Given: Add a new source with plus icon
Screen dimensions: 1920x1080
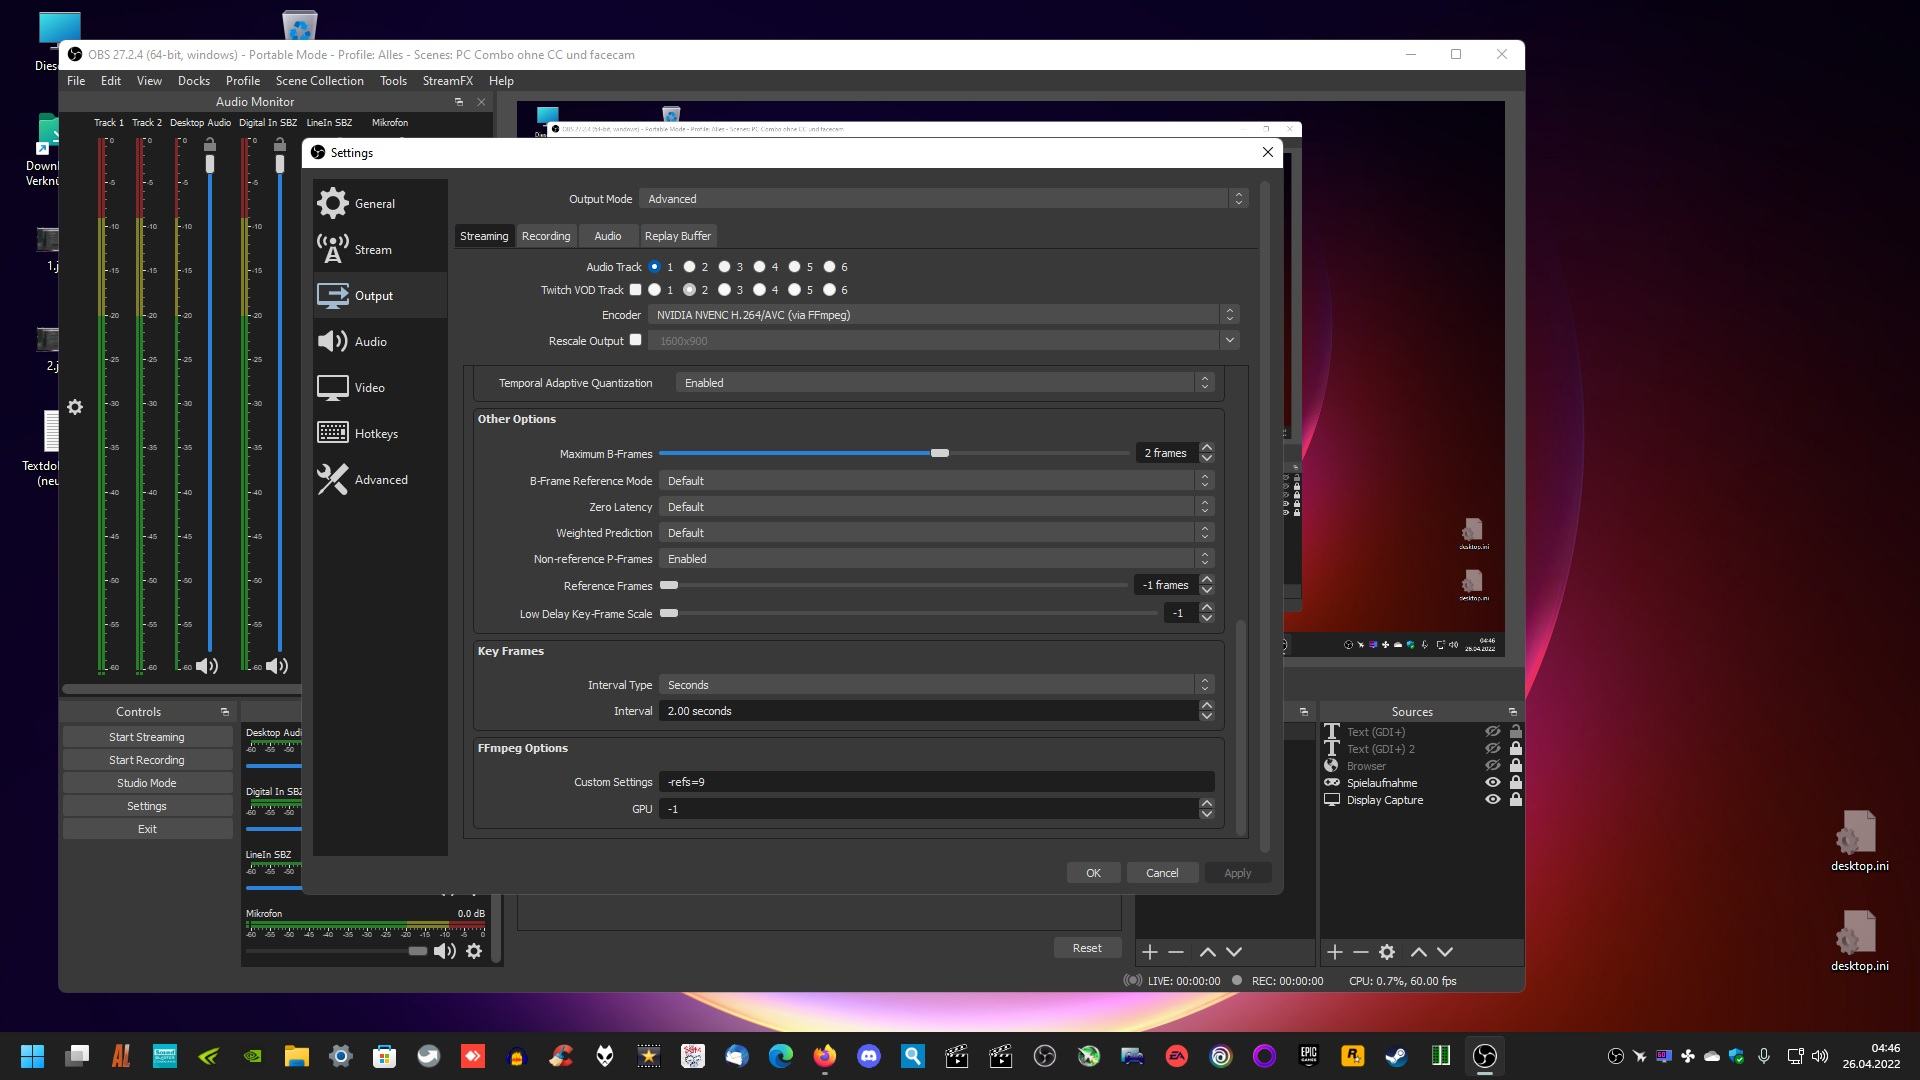Looking at the screenshot, I should (1334, 952).
